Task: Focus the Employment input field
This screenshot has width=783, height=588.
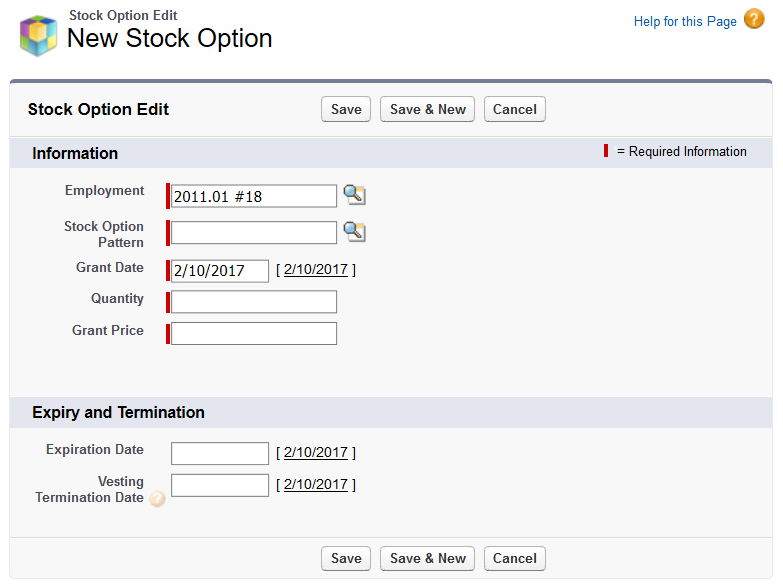Action: pyautogui.click(x=254, y=196)
